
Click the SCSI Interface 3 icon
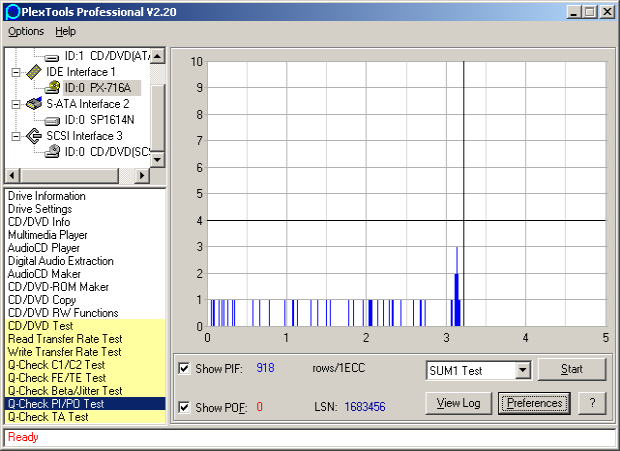click(34, 136)
